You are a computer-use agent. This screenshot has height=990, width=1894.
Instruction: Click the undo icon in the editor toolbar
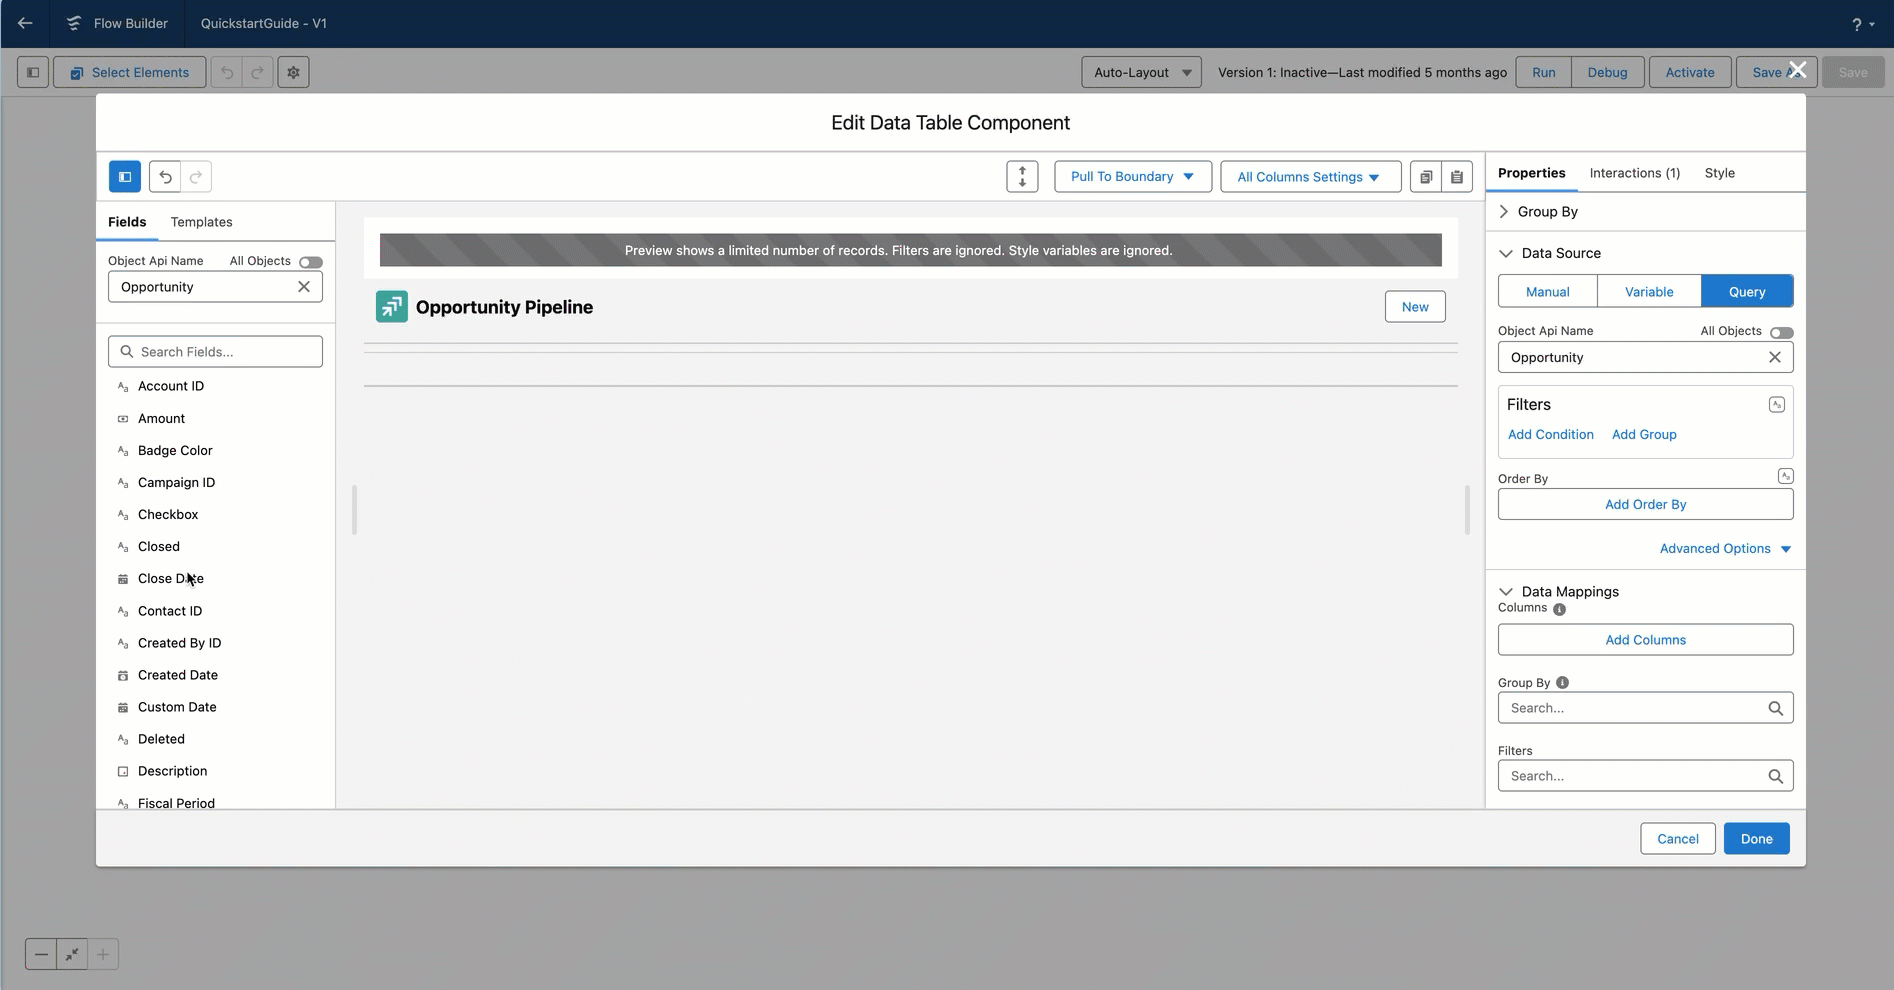pos(165,177)
